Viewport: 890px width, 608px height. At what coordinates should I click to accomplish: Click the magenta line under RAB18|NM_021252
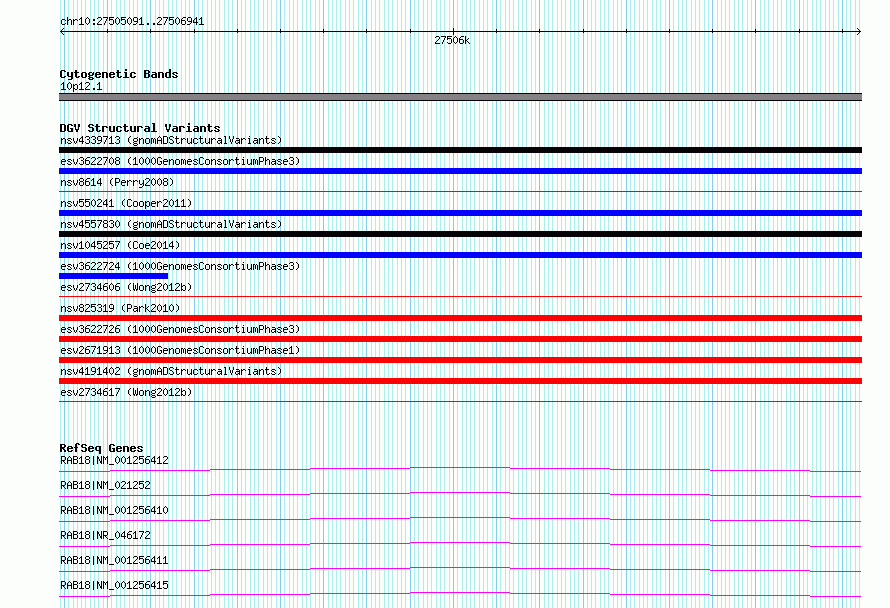tap(460, 494)
